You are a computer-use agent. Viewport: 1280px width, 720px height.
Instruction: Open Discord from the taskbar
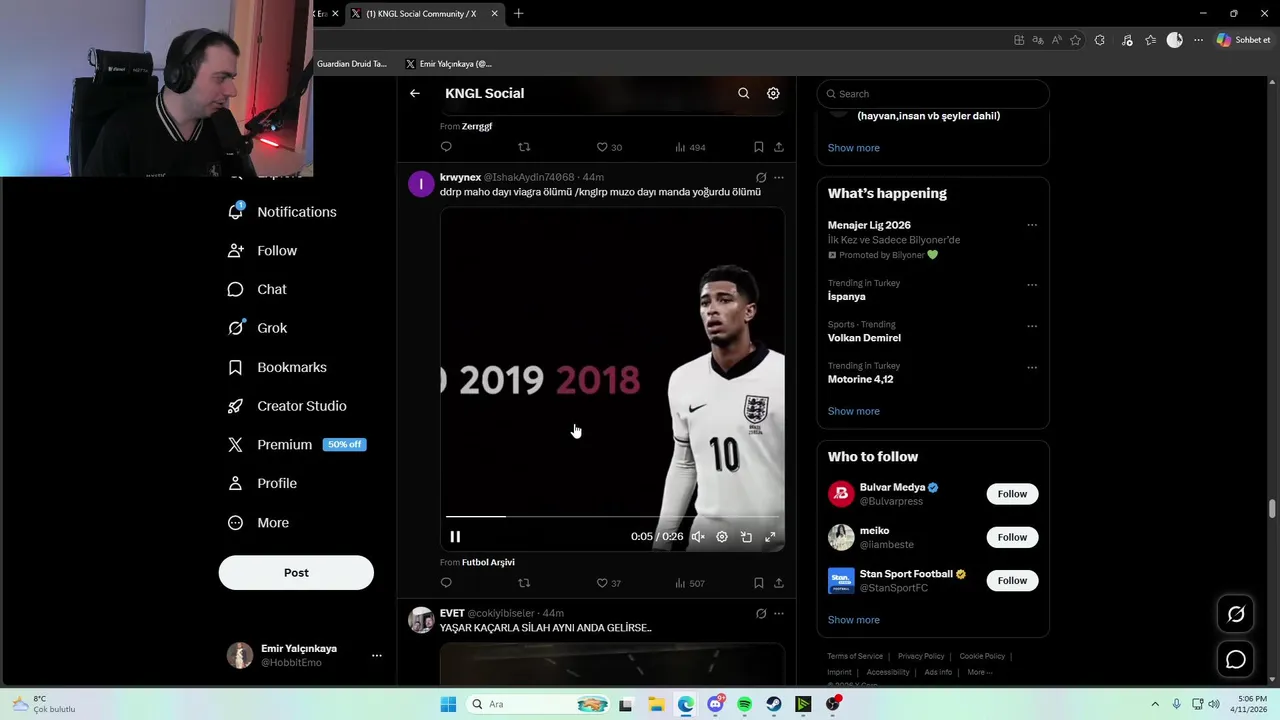coord(716,705)
